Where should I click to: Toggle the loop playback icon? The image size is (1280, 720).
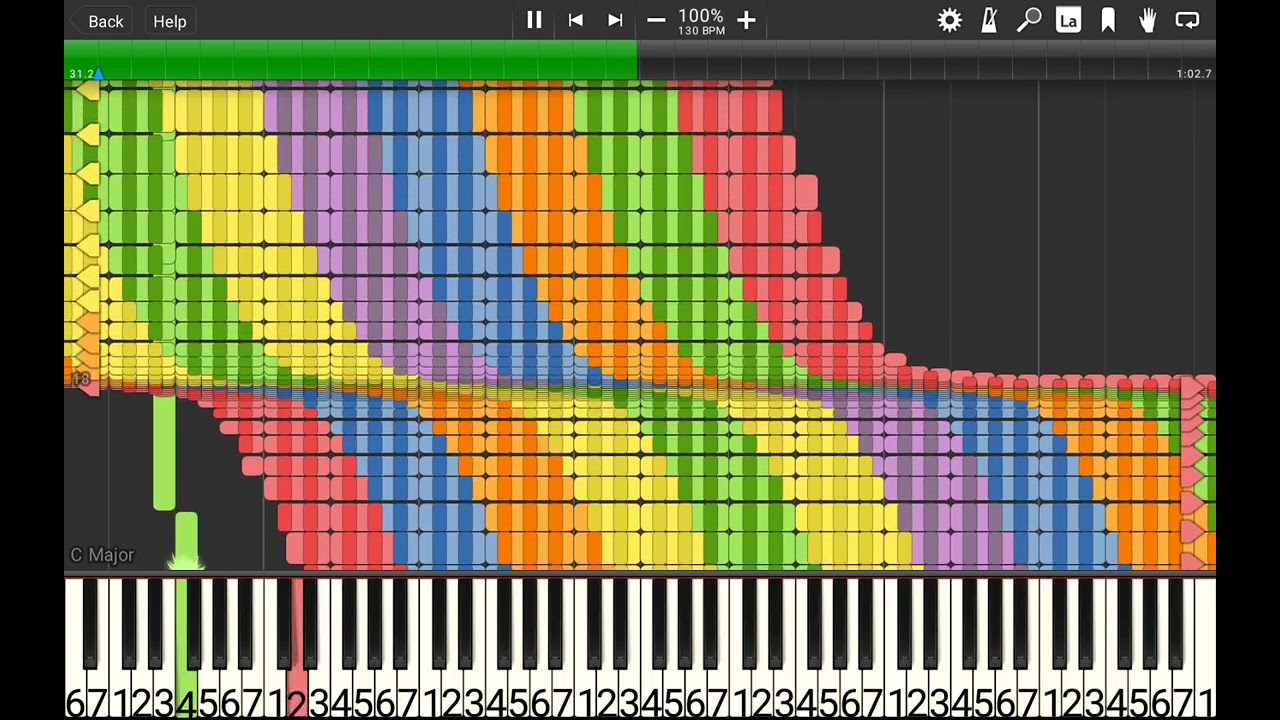[1187, 20]
